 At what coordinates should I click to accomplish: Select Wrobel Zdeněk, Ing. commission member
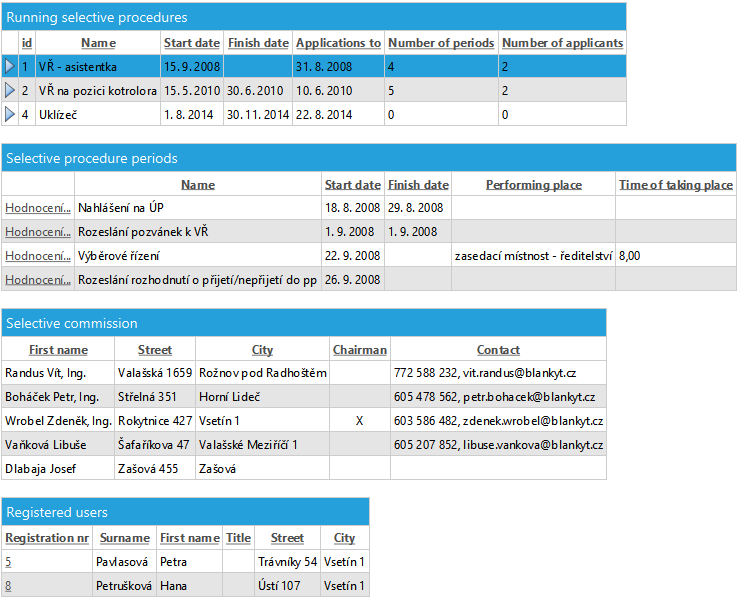click(58, 421)
